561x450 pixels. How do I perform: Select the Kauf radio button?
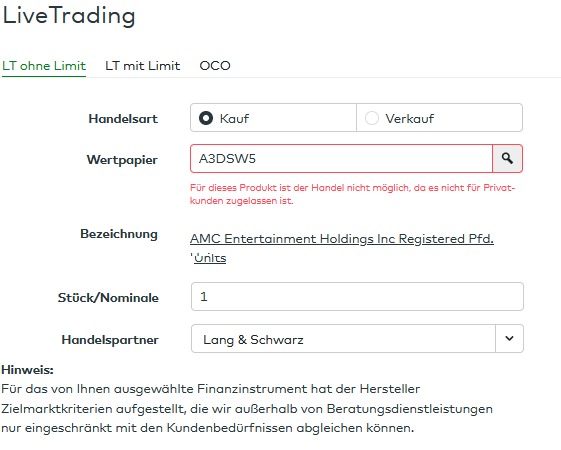pyautogui.click(x=206, y=118)
